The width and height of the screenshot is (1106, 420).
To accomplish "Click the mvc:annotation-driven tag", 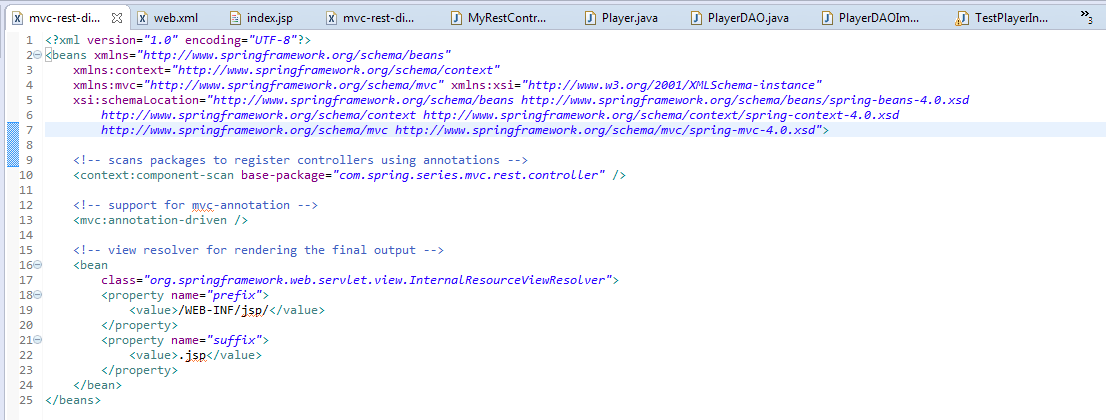I will tap(160, 220).
